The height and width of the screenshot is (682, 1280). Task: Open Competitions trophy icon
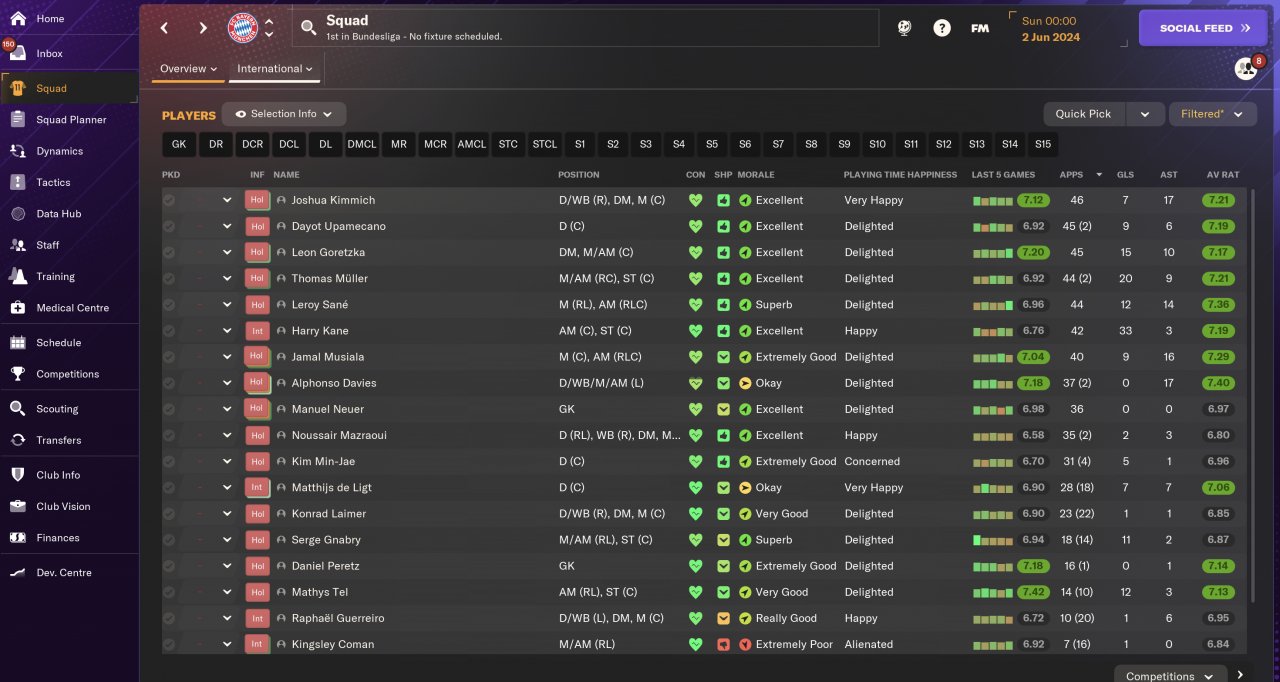18,373
